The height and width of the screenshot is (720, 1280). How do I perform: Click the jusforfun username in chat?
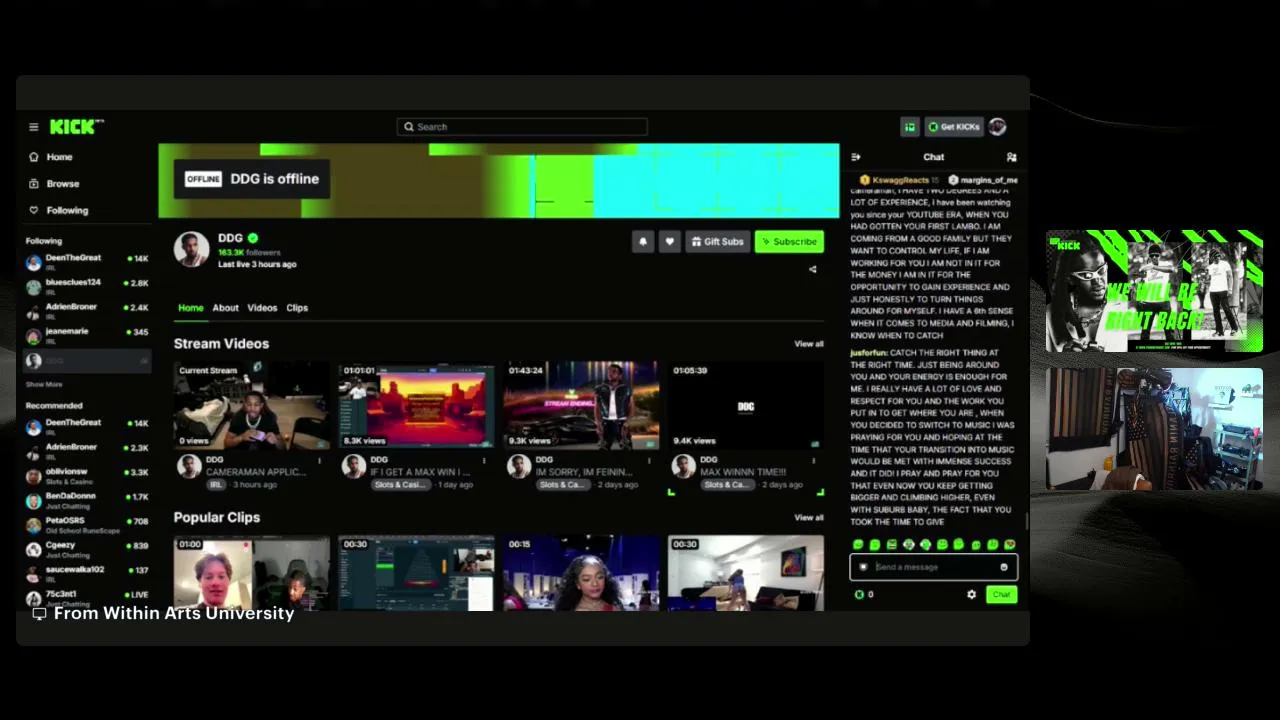pyautogui.click(x=868, y=353)
